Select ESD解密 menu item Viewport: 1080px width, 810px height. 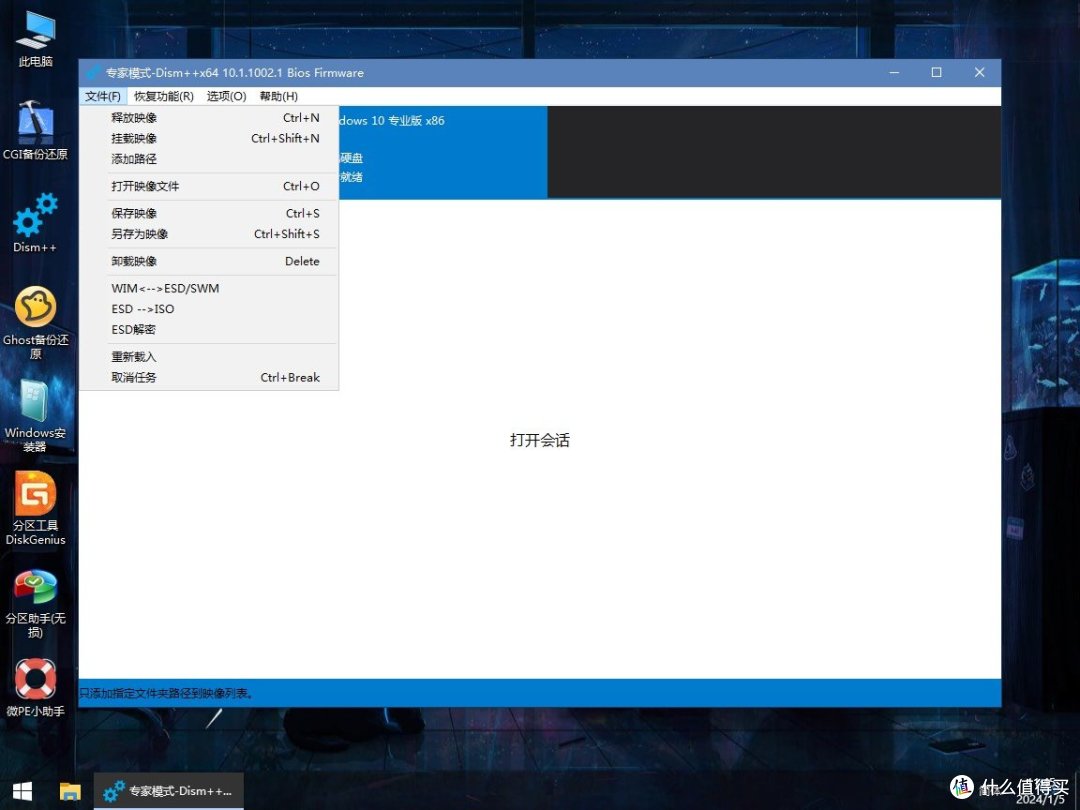[x=209, y=330]
